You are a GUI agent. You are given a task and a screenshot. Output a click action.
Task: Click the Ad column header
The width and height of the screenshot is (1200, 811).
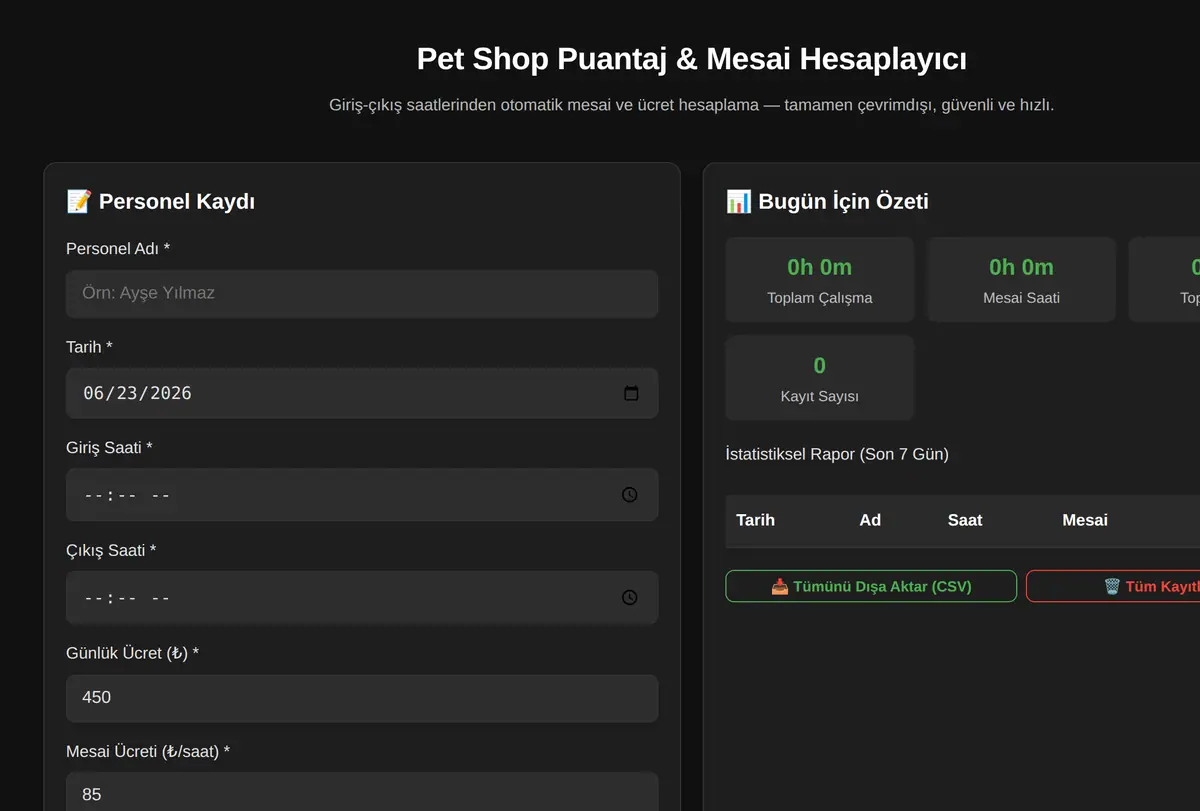(870, 520)
